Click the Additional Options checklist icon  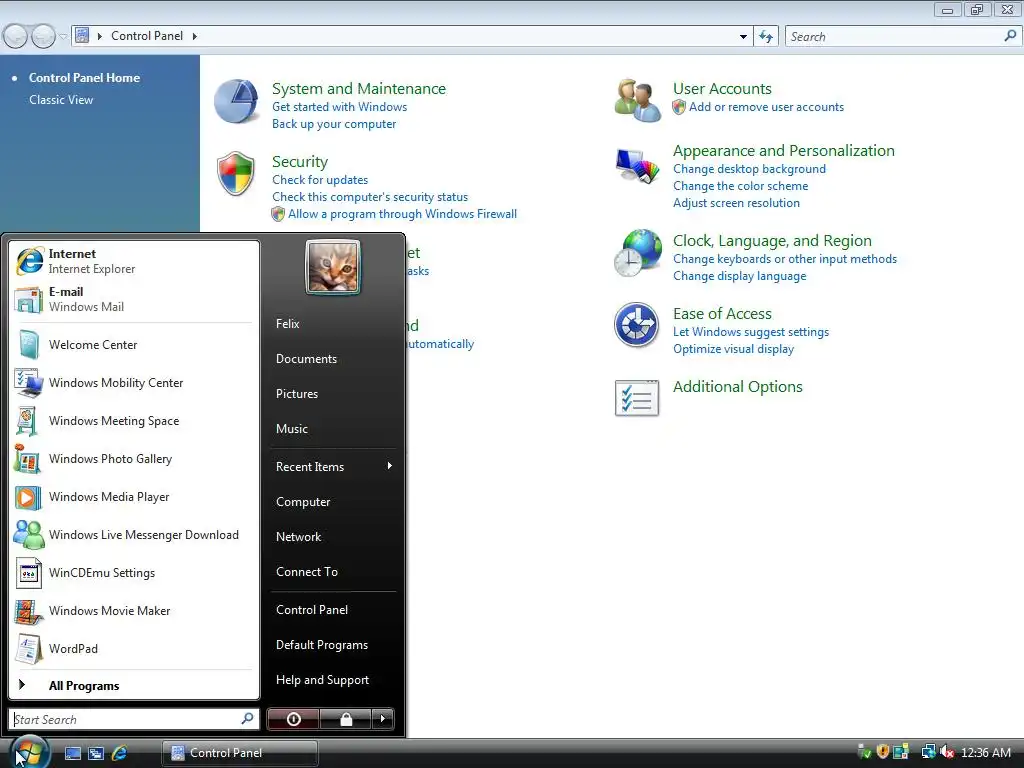pyautogui.click(x=637, y=398)
